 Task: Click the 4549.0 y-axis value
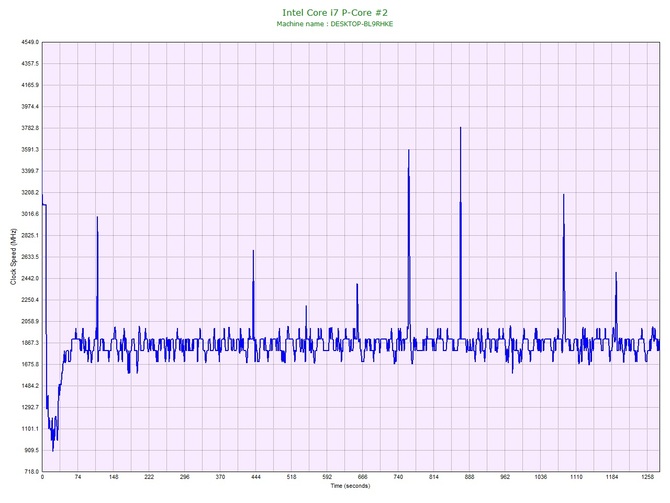pyautogui.click(x=30, y=42)
